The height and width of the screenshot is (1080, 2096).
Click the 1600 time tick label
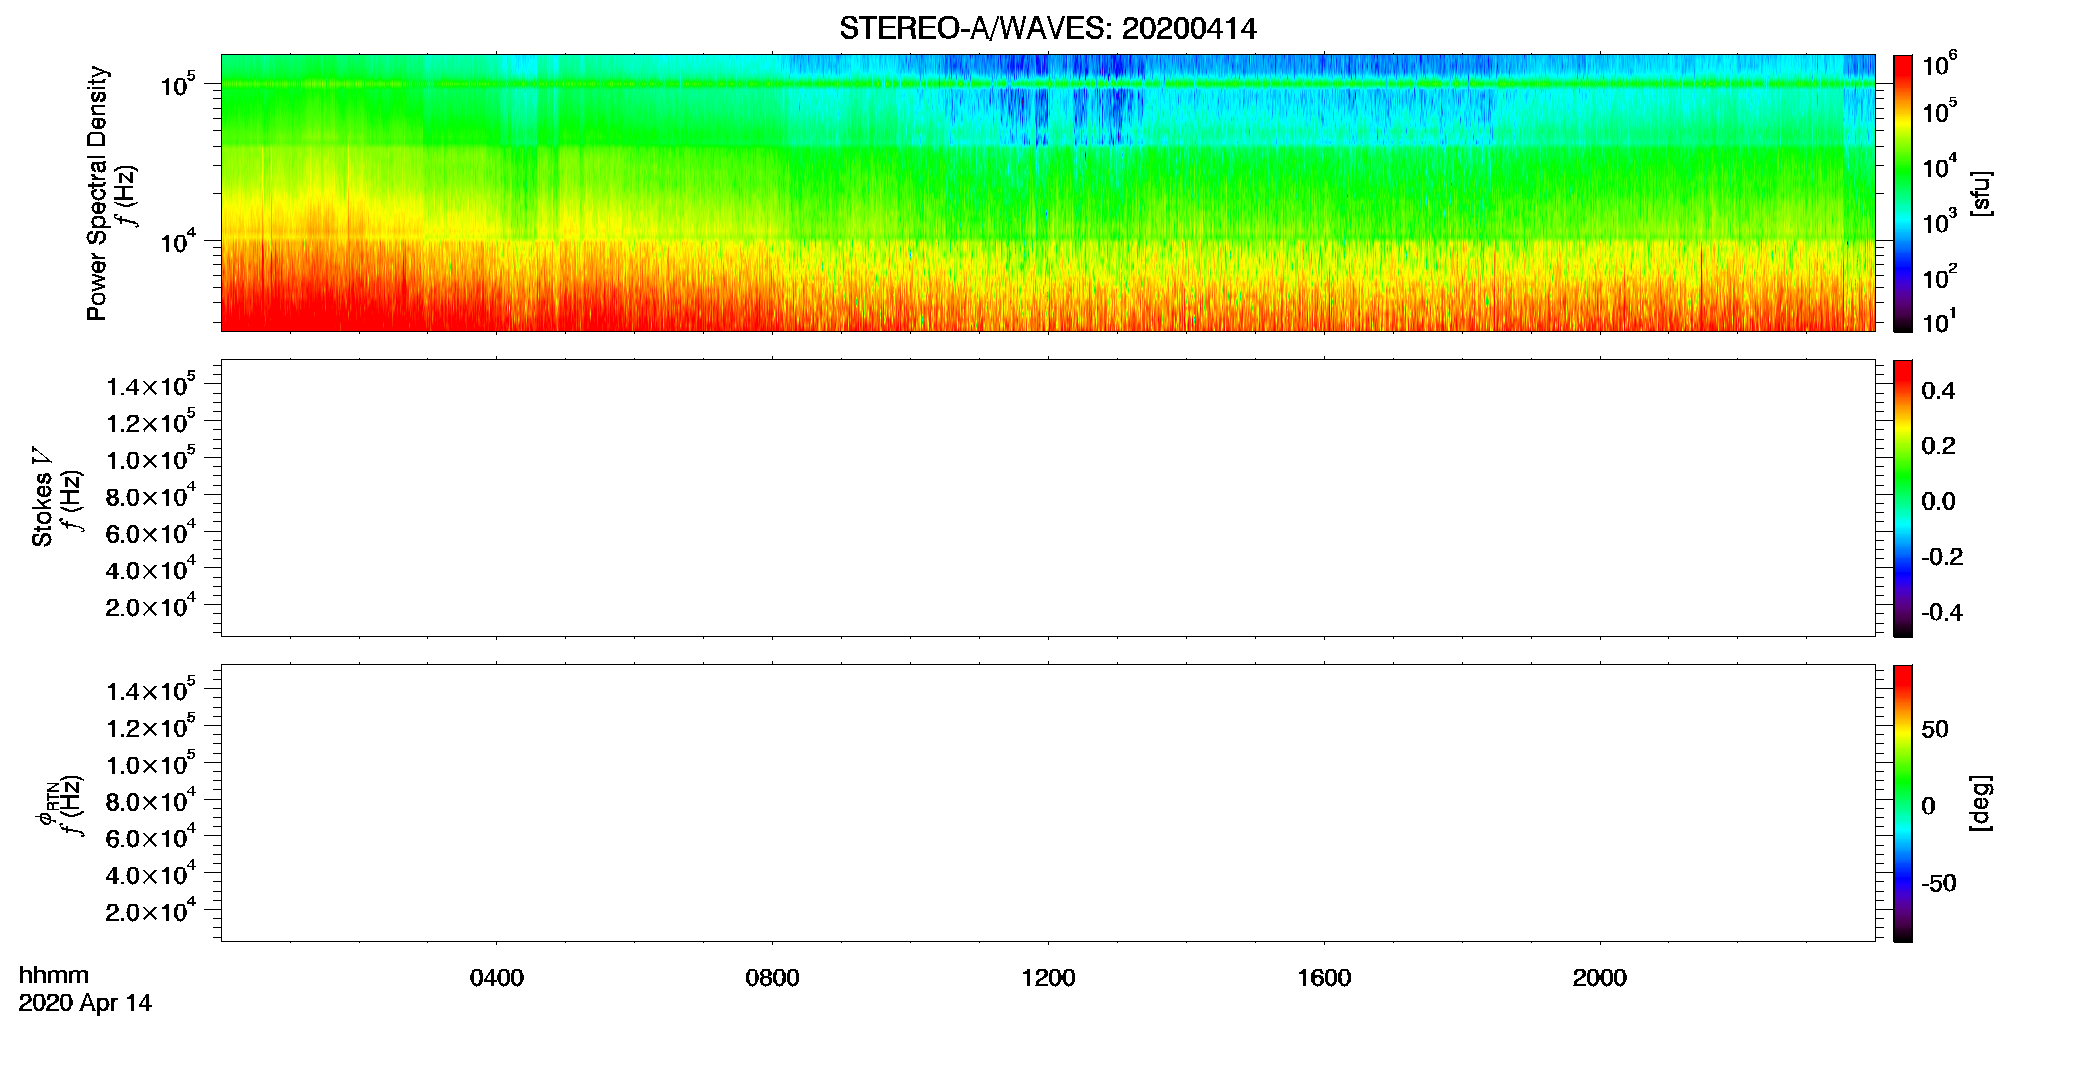[x=1324, y=978]
